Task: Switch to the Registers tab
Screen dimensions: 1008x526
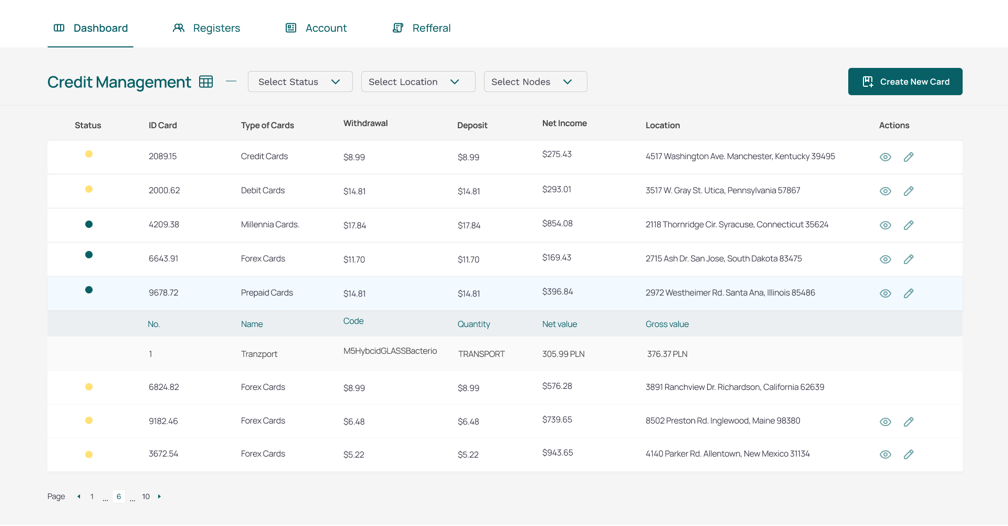Action: tap(207, 28)
